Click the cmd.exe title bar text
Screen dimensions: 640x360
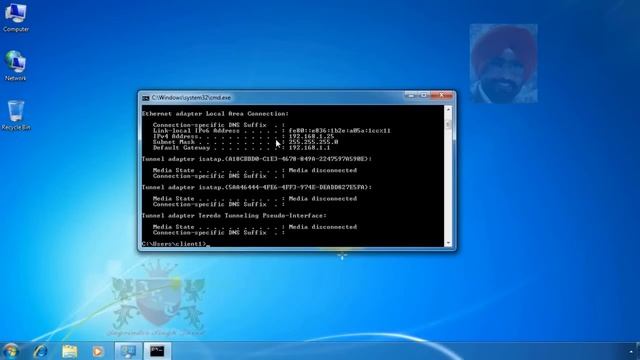click(191, 98)
